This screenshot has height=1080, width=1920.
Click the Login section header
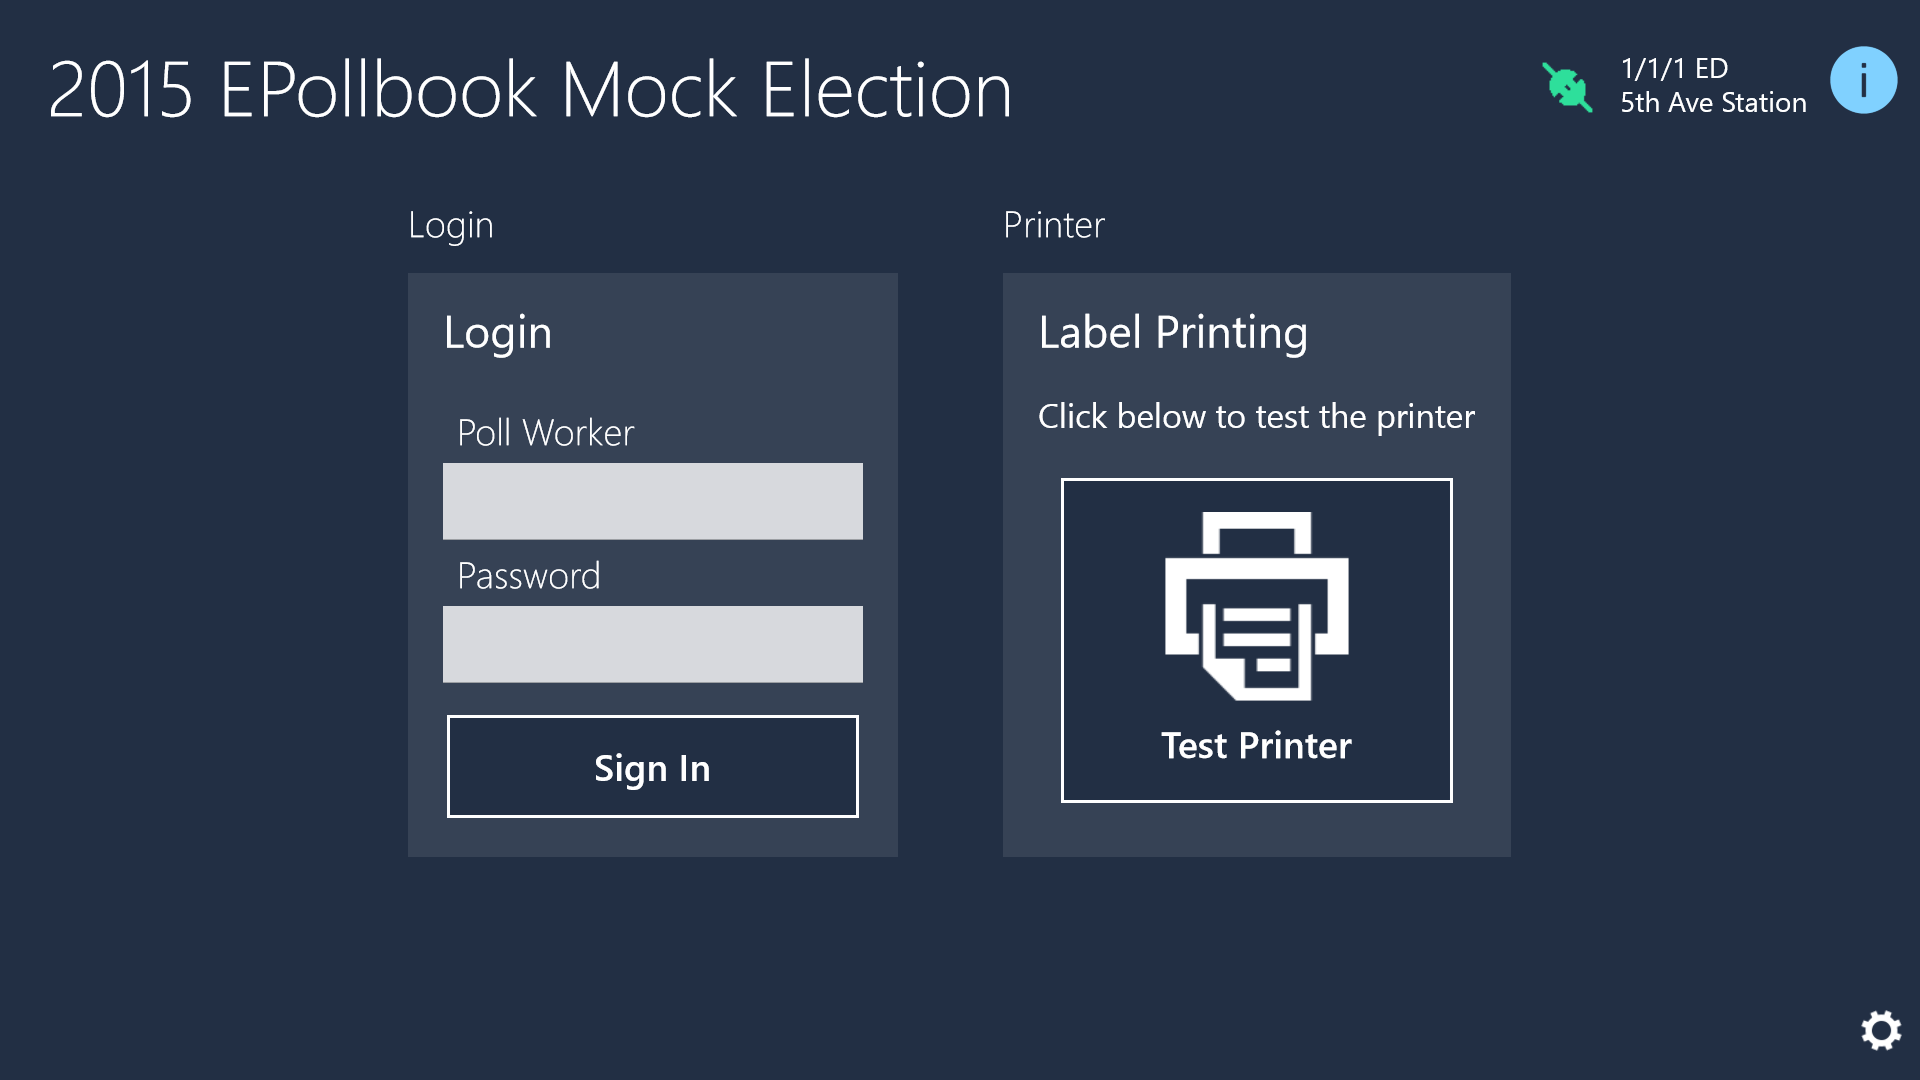(451, 226)
